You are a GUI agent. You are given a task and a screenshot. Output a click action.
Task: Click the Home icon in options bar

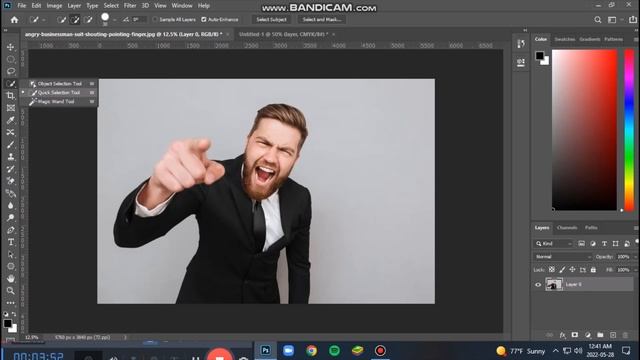tap(14, 20)
